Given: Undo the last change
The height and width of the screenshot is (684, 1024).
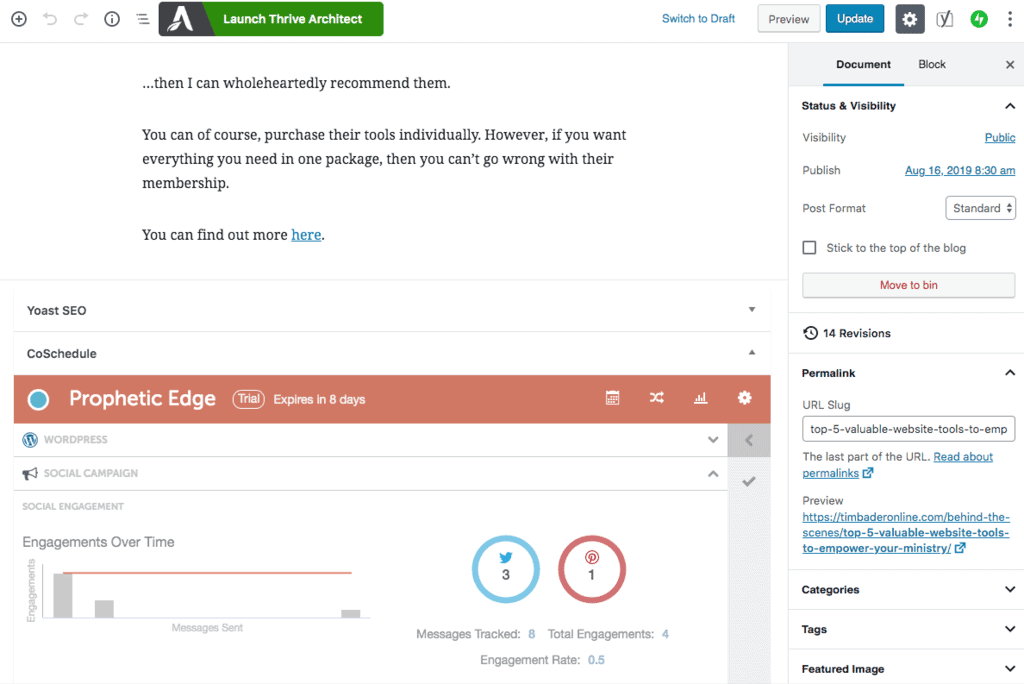Looking at the screenshot, I should (x=50, y=19).
